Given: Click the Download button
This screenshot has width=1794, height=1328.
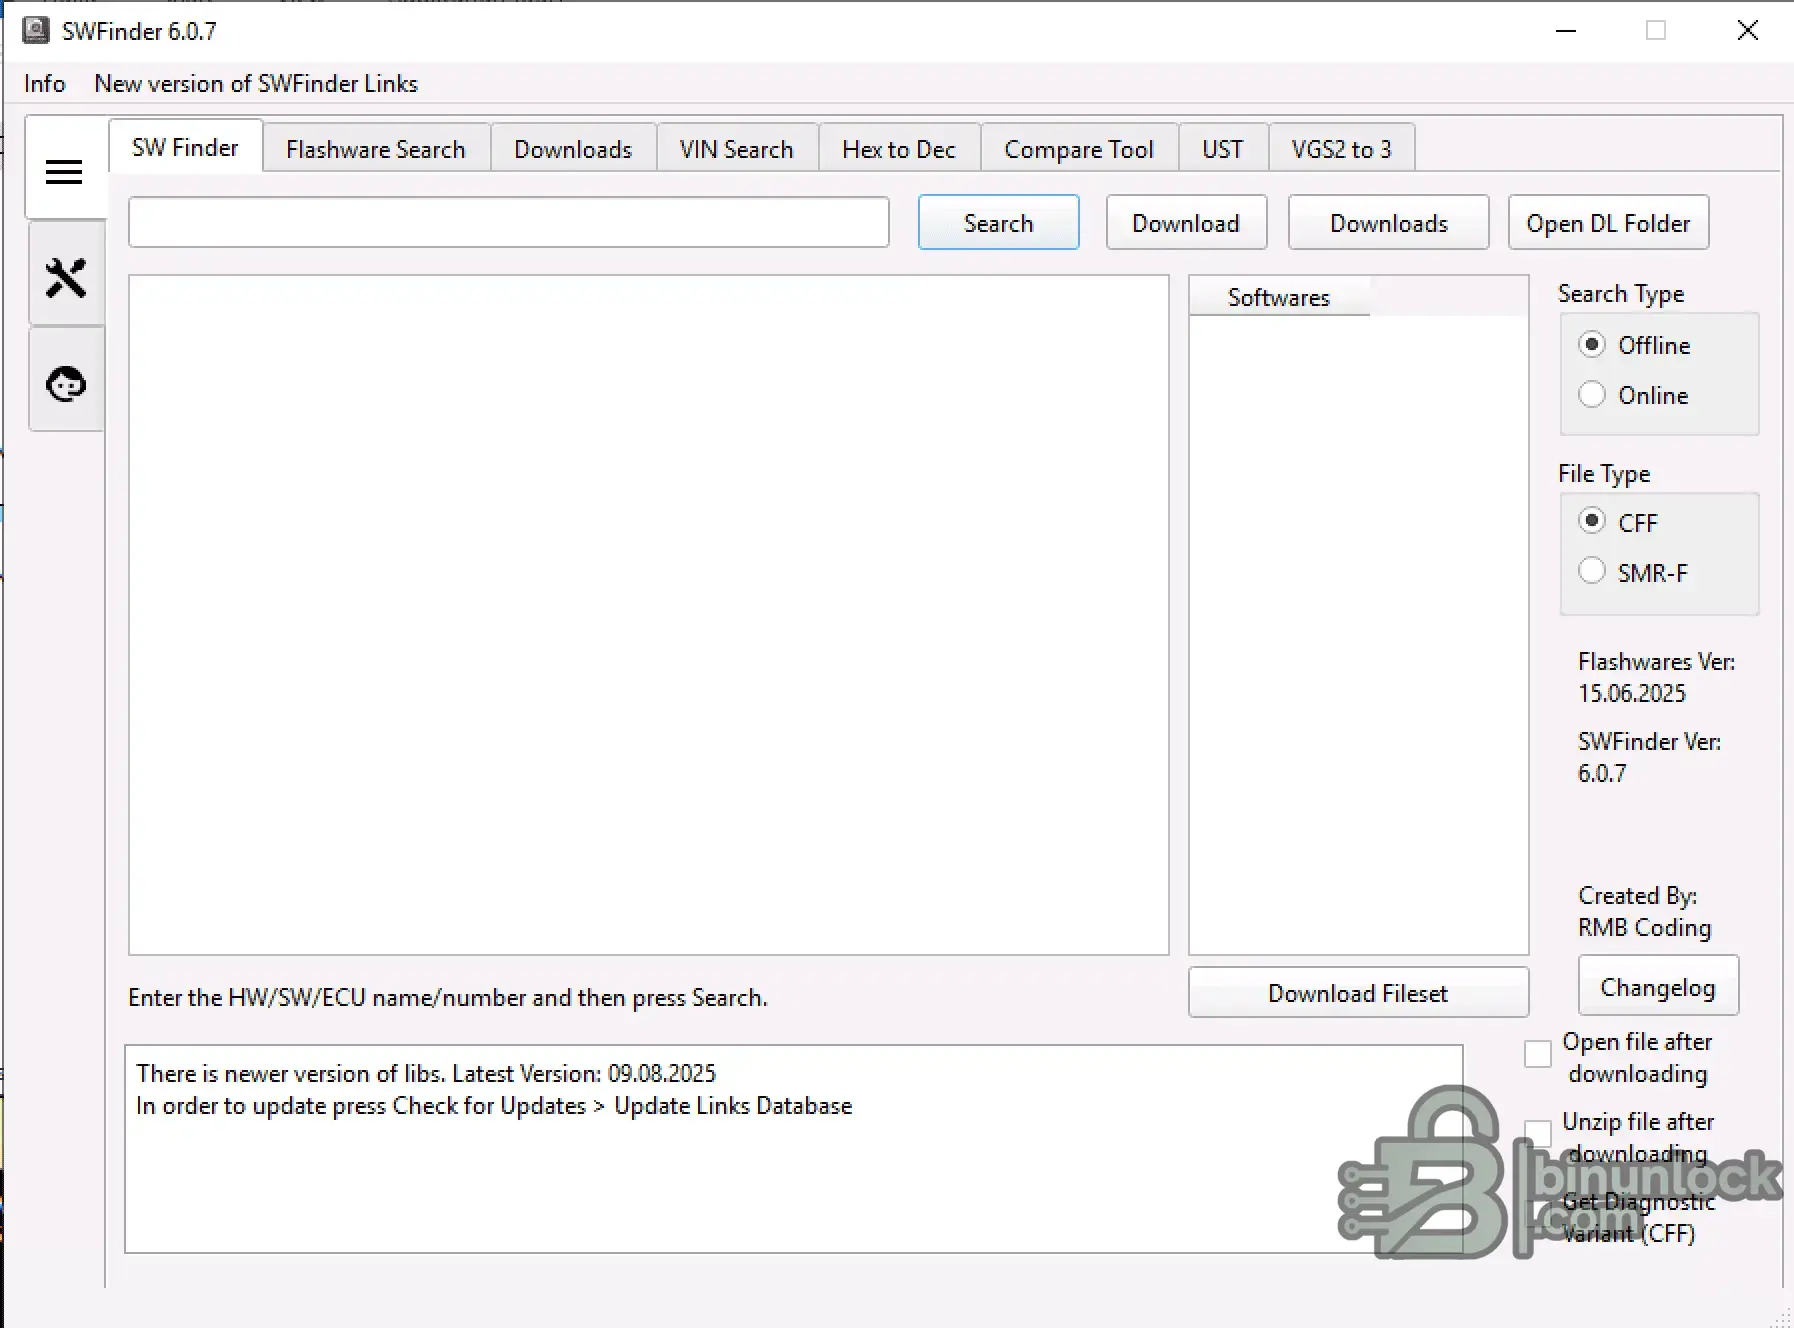Looking at the screenshot, I should 1186,223.
